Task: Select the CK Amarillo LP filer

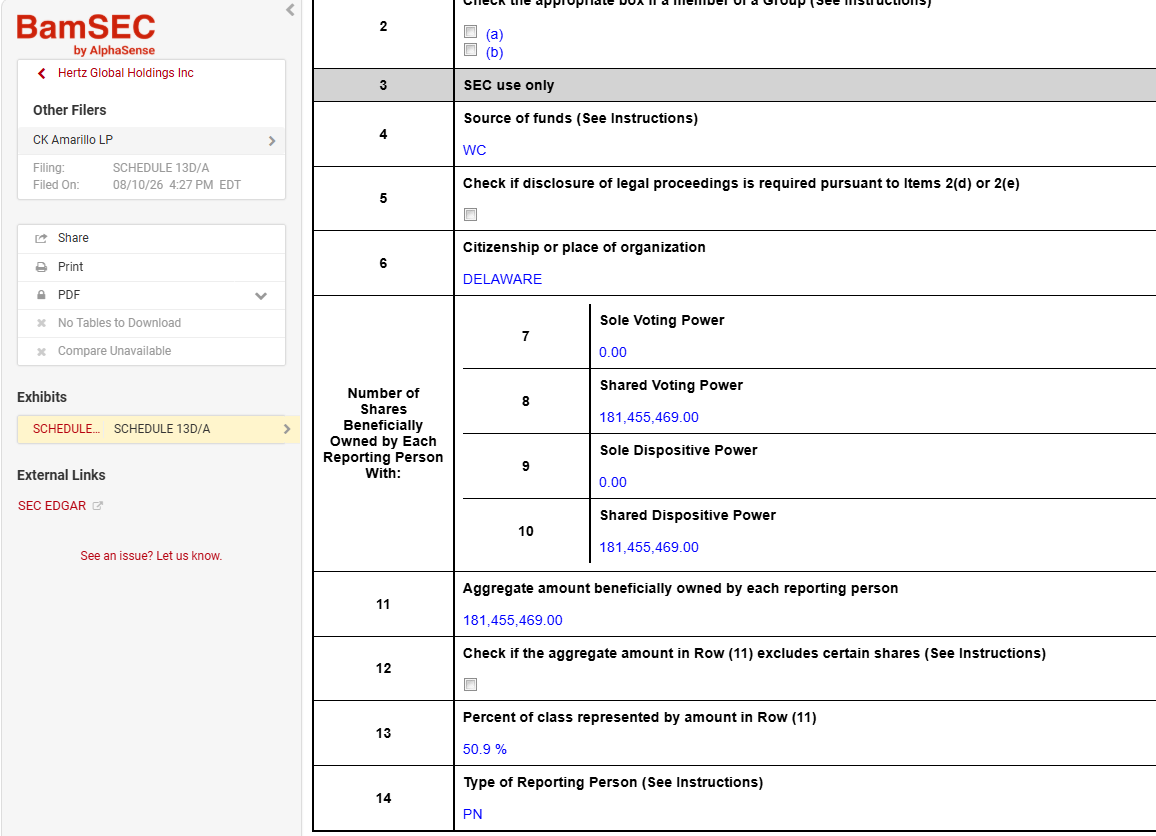Action: point(151,140)
